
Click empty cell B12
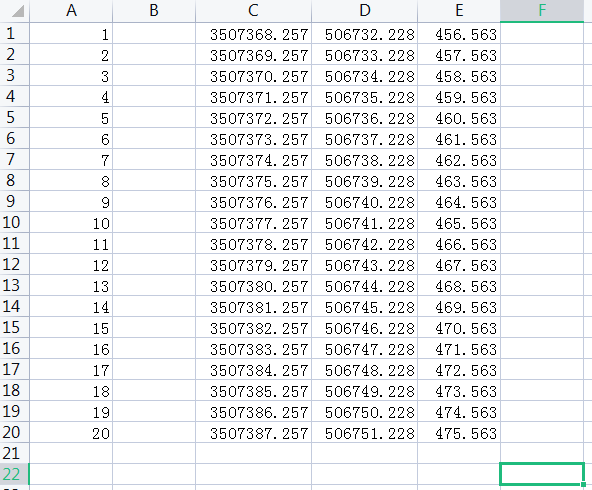tap(154, 264)
